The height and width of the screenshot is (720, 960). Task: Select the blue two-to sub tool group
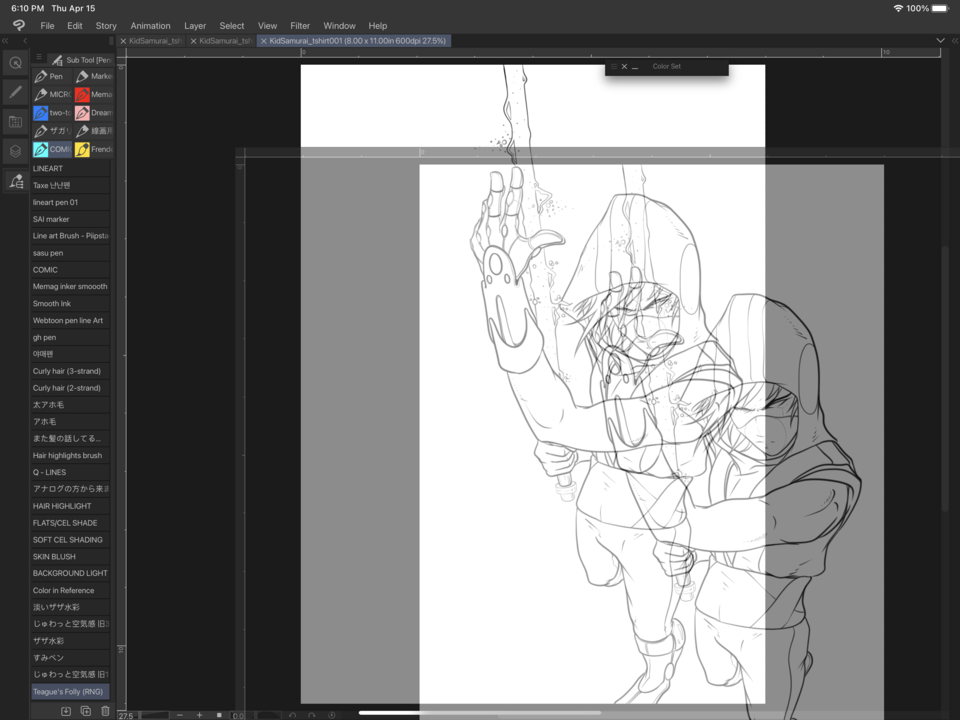click(51, 113)
